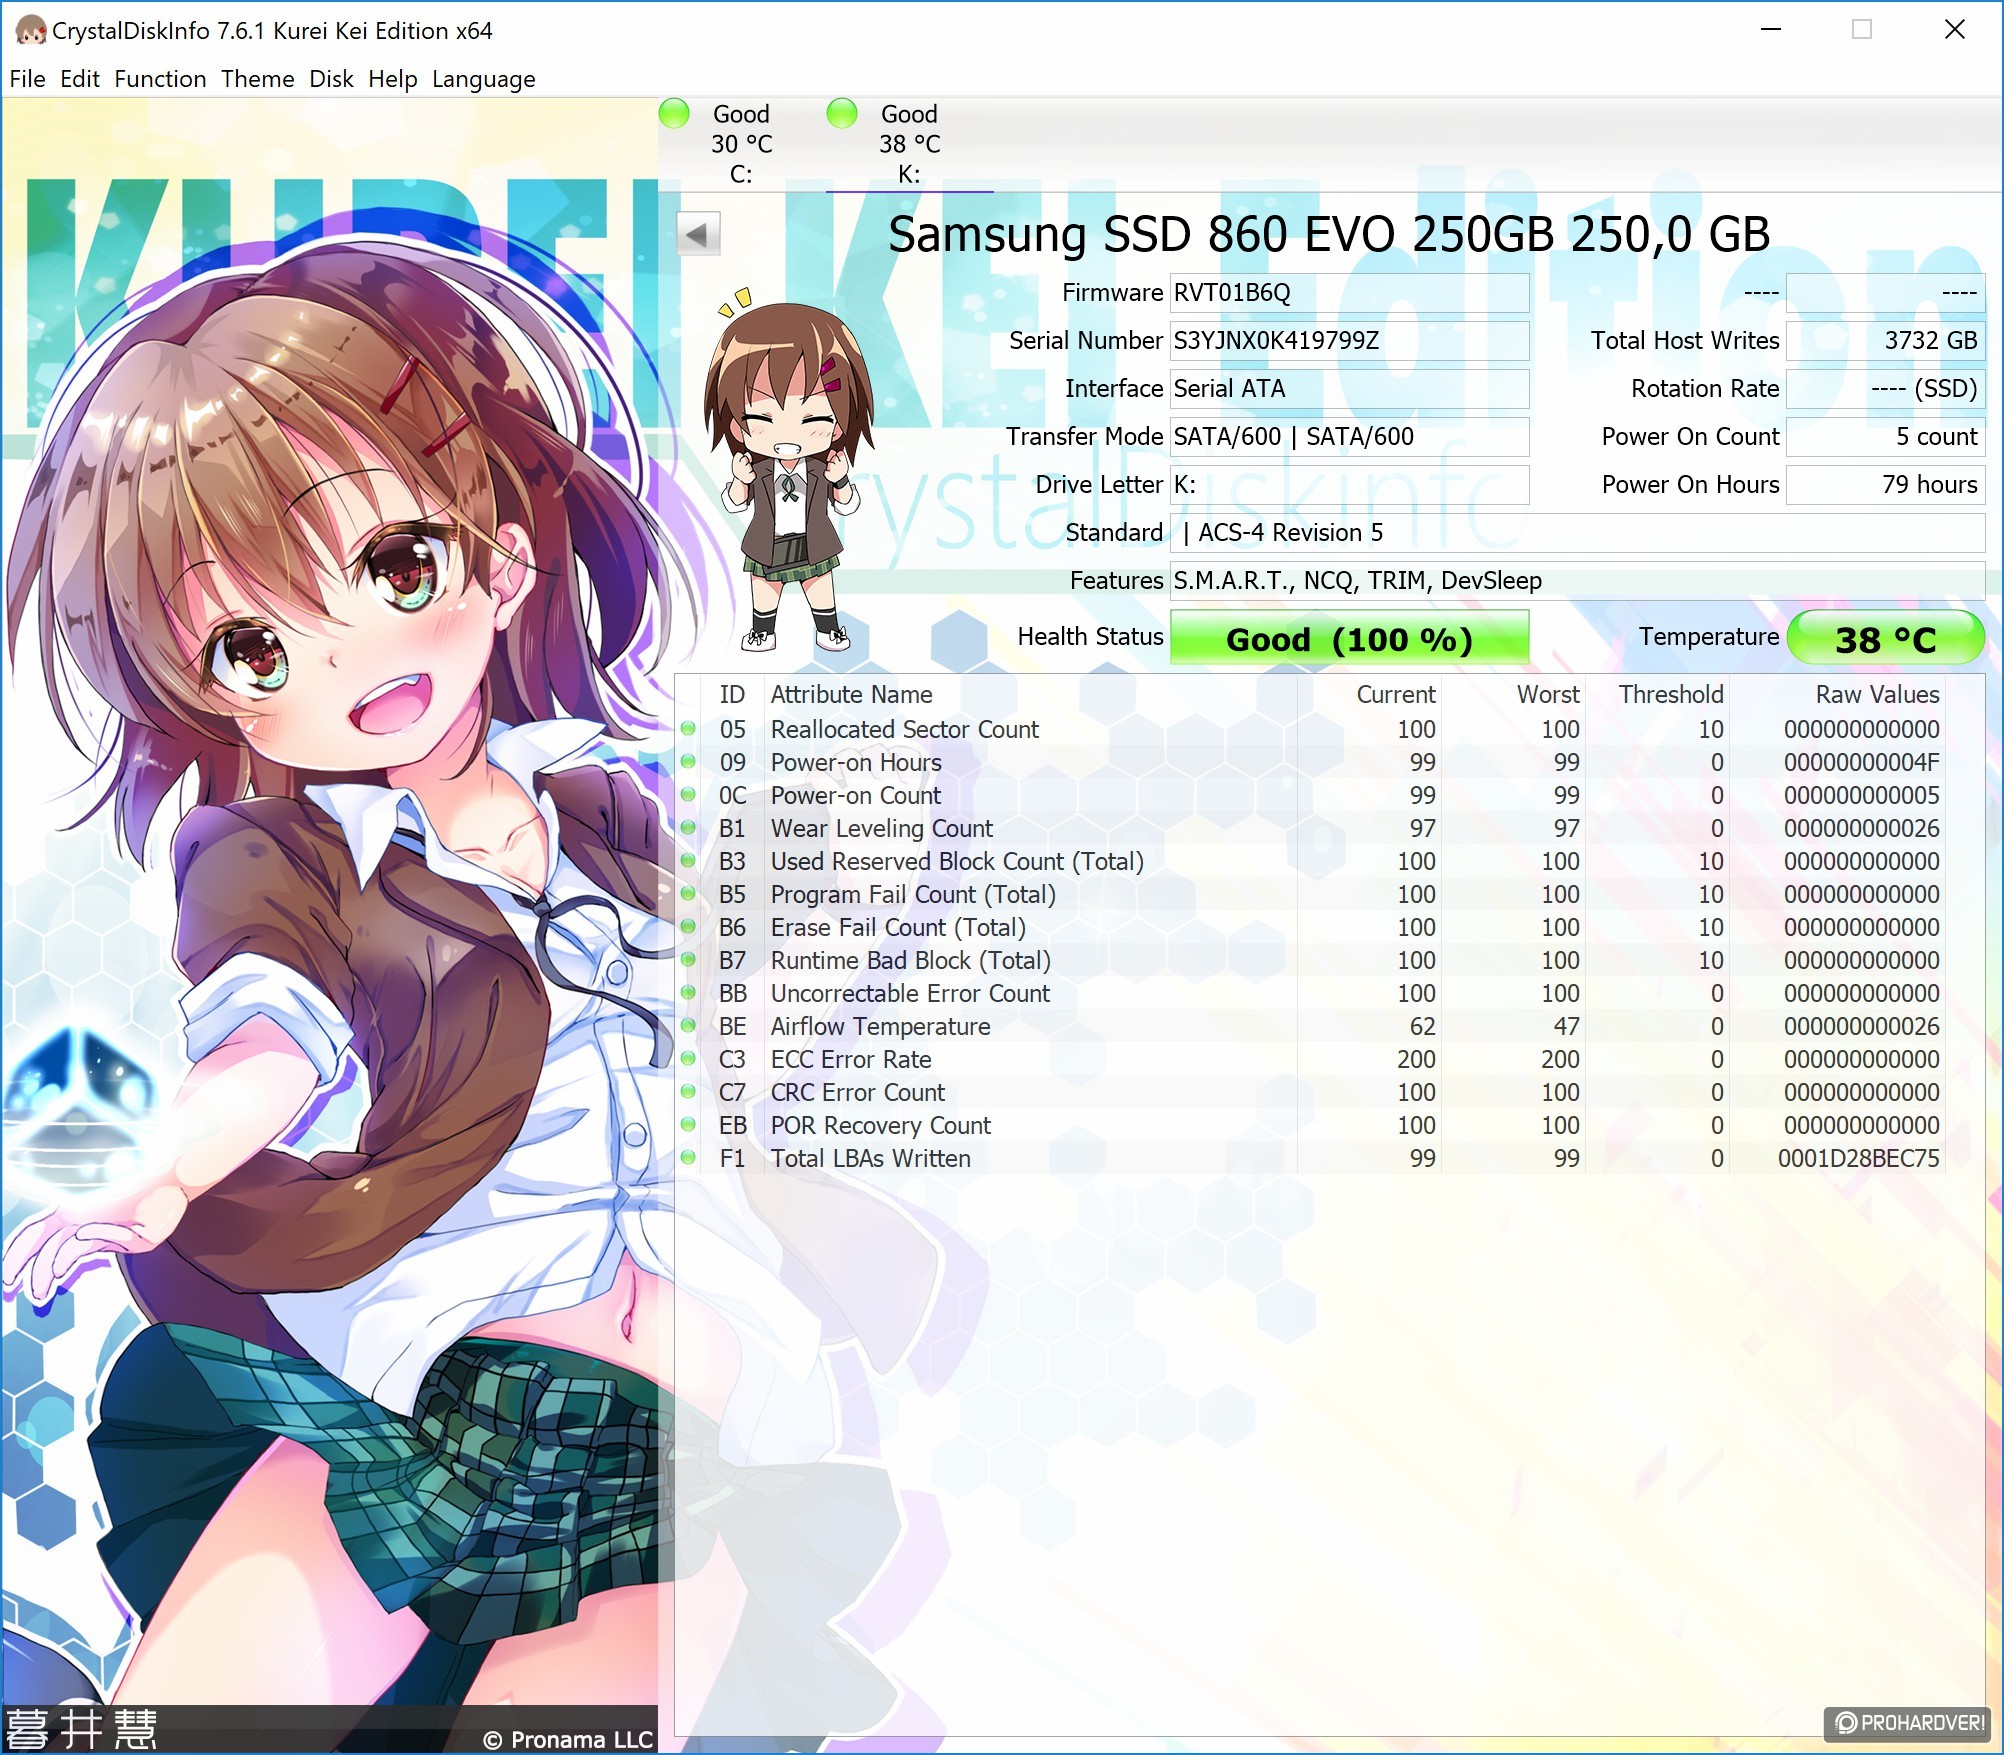Click the Features S.M.A.R.T. field

point(1577,581)
